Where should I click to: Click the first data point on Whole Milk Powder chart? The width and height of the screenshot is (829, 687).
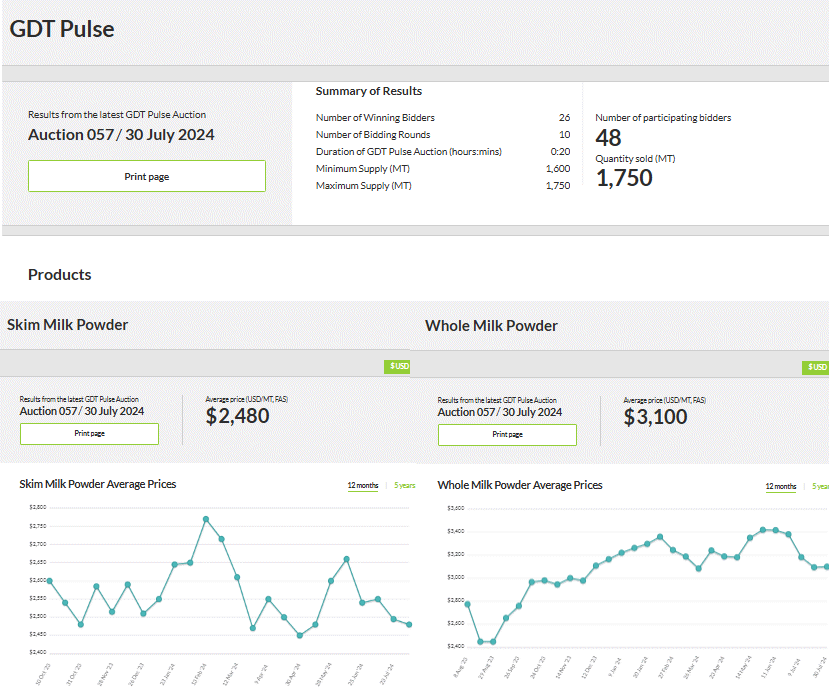467,604
